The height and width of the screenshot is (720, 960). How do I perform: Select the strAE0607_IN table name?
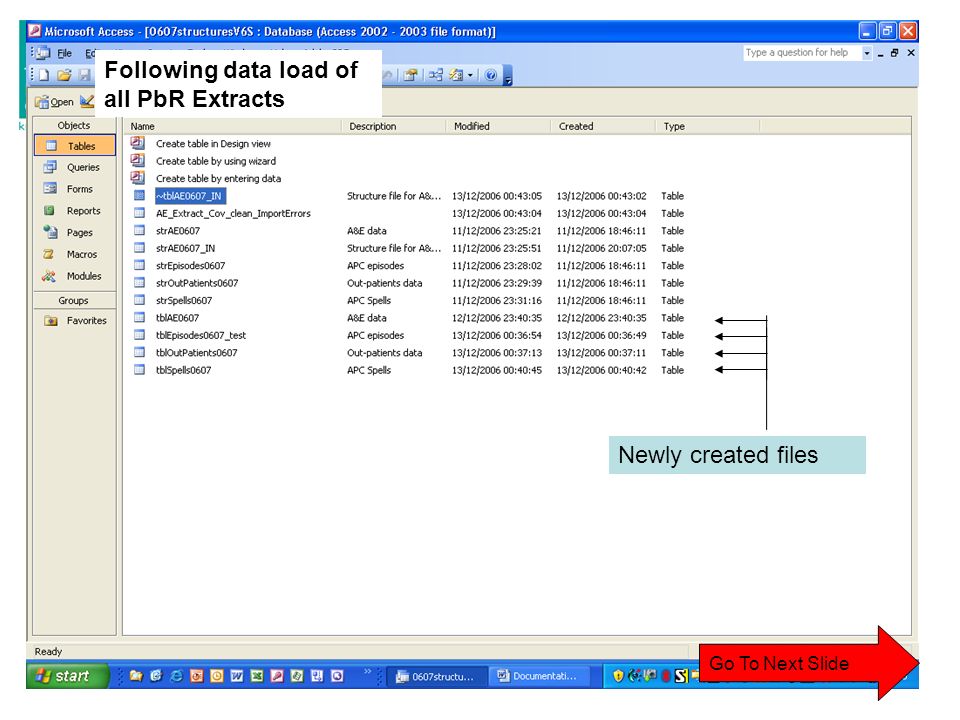click(186, 248)
